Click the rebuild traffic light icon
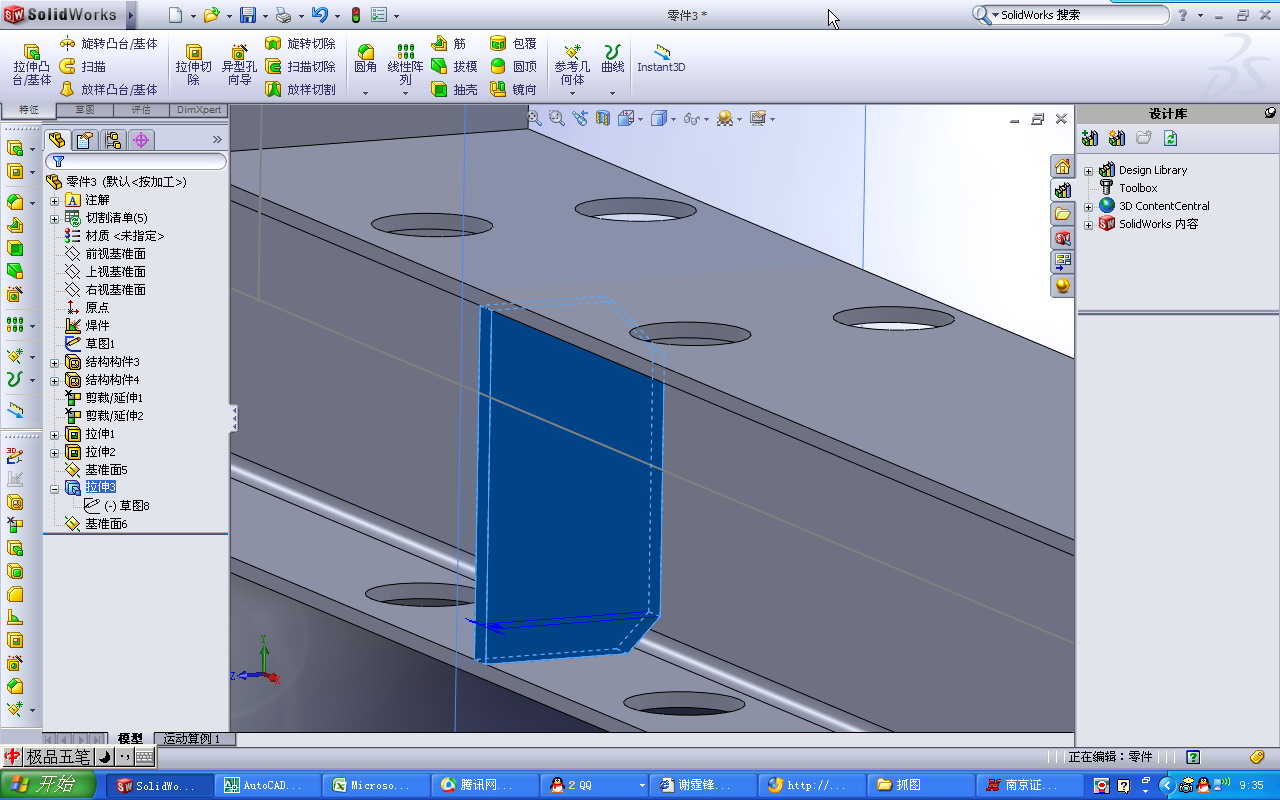This screenshot has height=800, width=1280. coord(355,15)
